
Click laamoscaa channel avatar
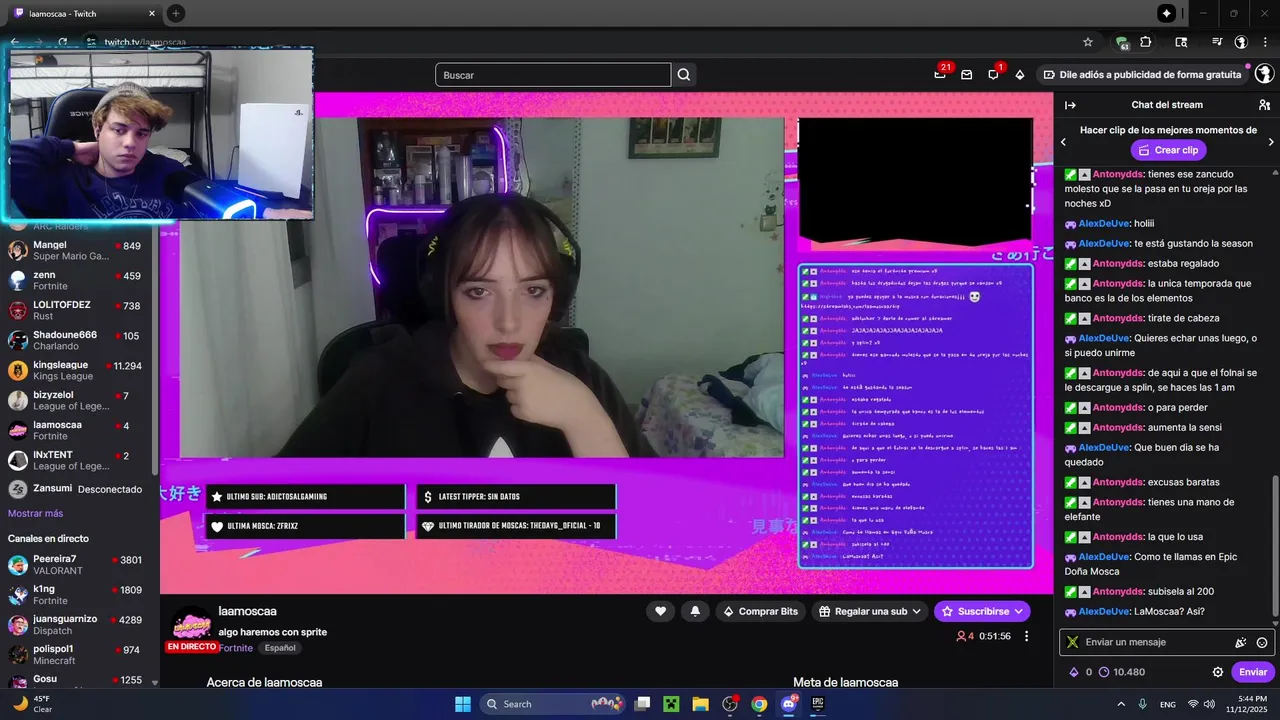pos(192,628)
